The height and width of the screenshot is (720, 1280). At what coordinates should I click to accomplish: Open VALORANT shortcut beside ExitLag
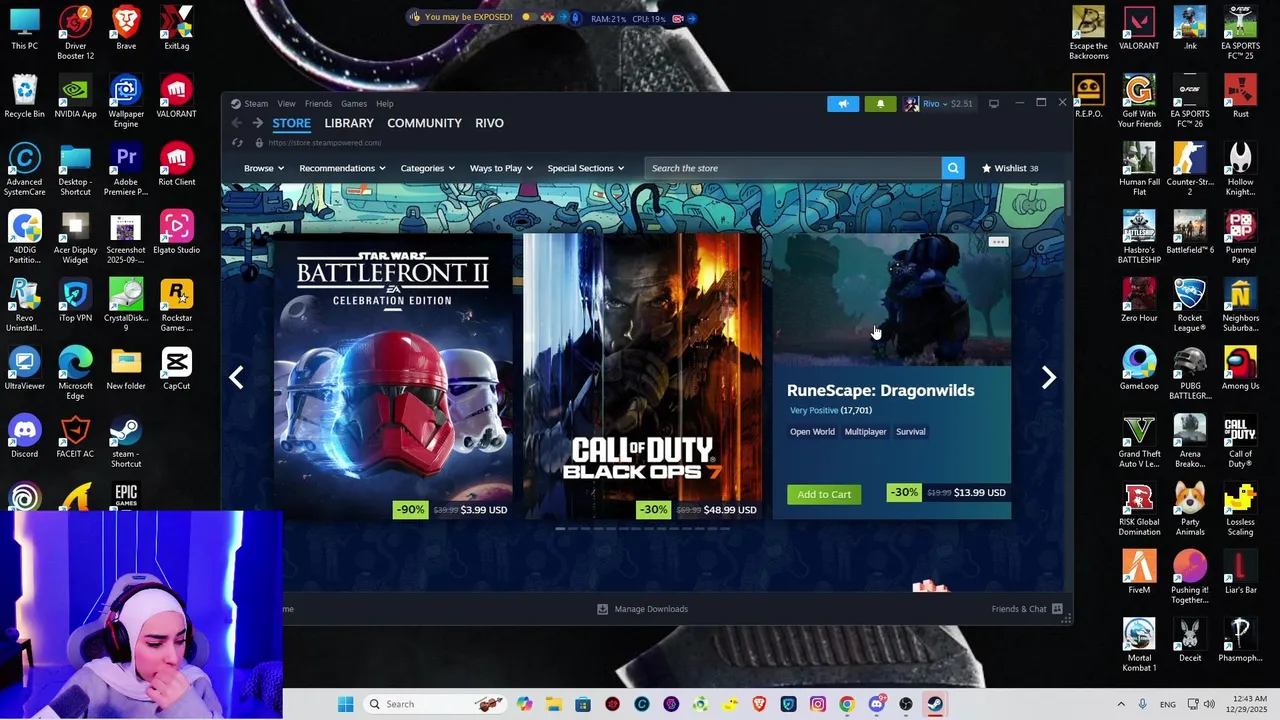click(176, 96)
